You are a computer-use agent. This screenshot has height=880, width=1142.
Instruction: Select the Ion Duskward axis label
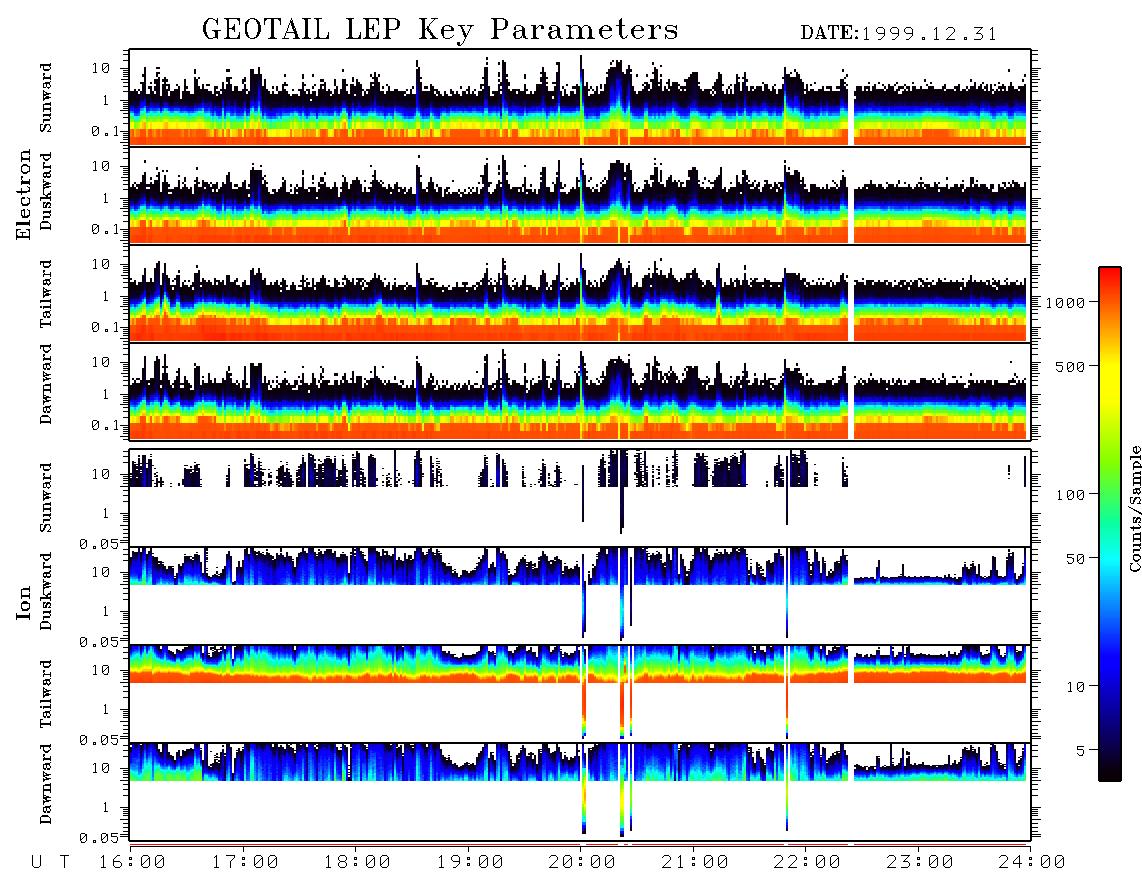click(x=46, y=592)
